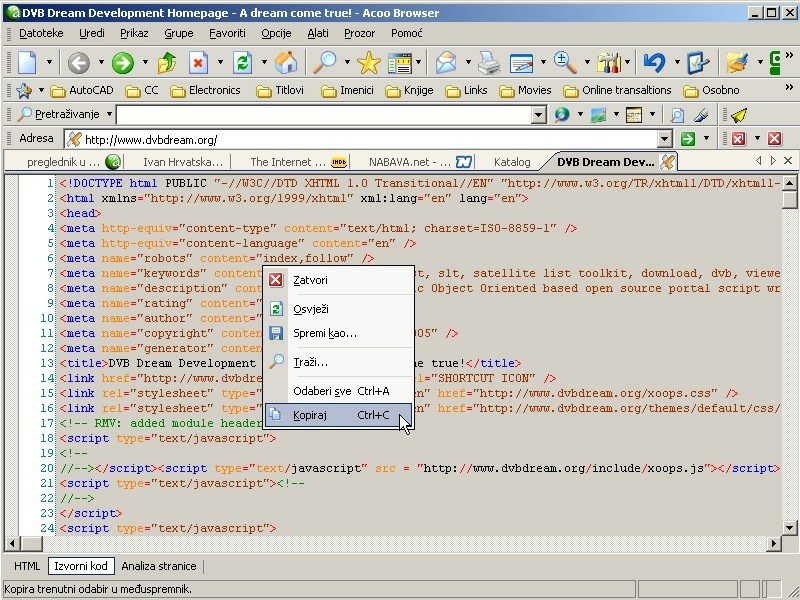Click the address field showing http://www.dvbdream.org/
Image resolution: width=800 pixels, height=600 pixels.
pyautogui.click(x=361, y=139)
